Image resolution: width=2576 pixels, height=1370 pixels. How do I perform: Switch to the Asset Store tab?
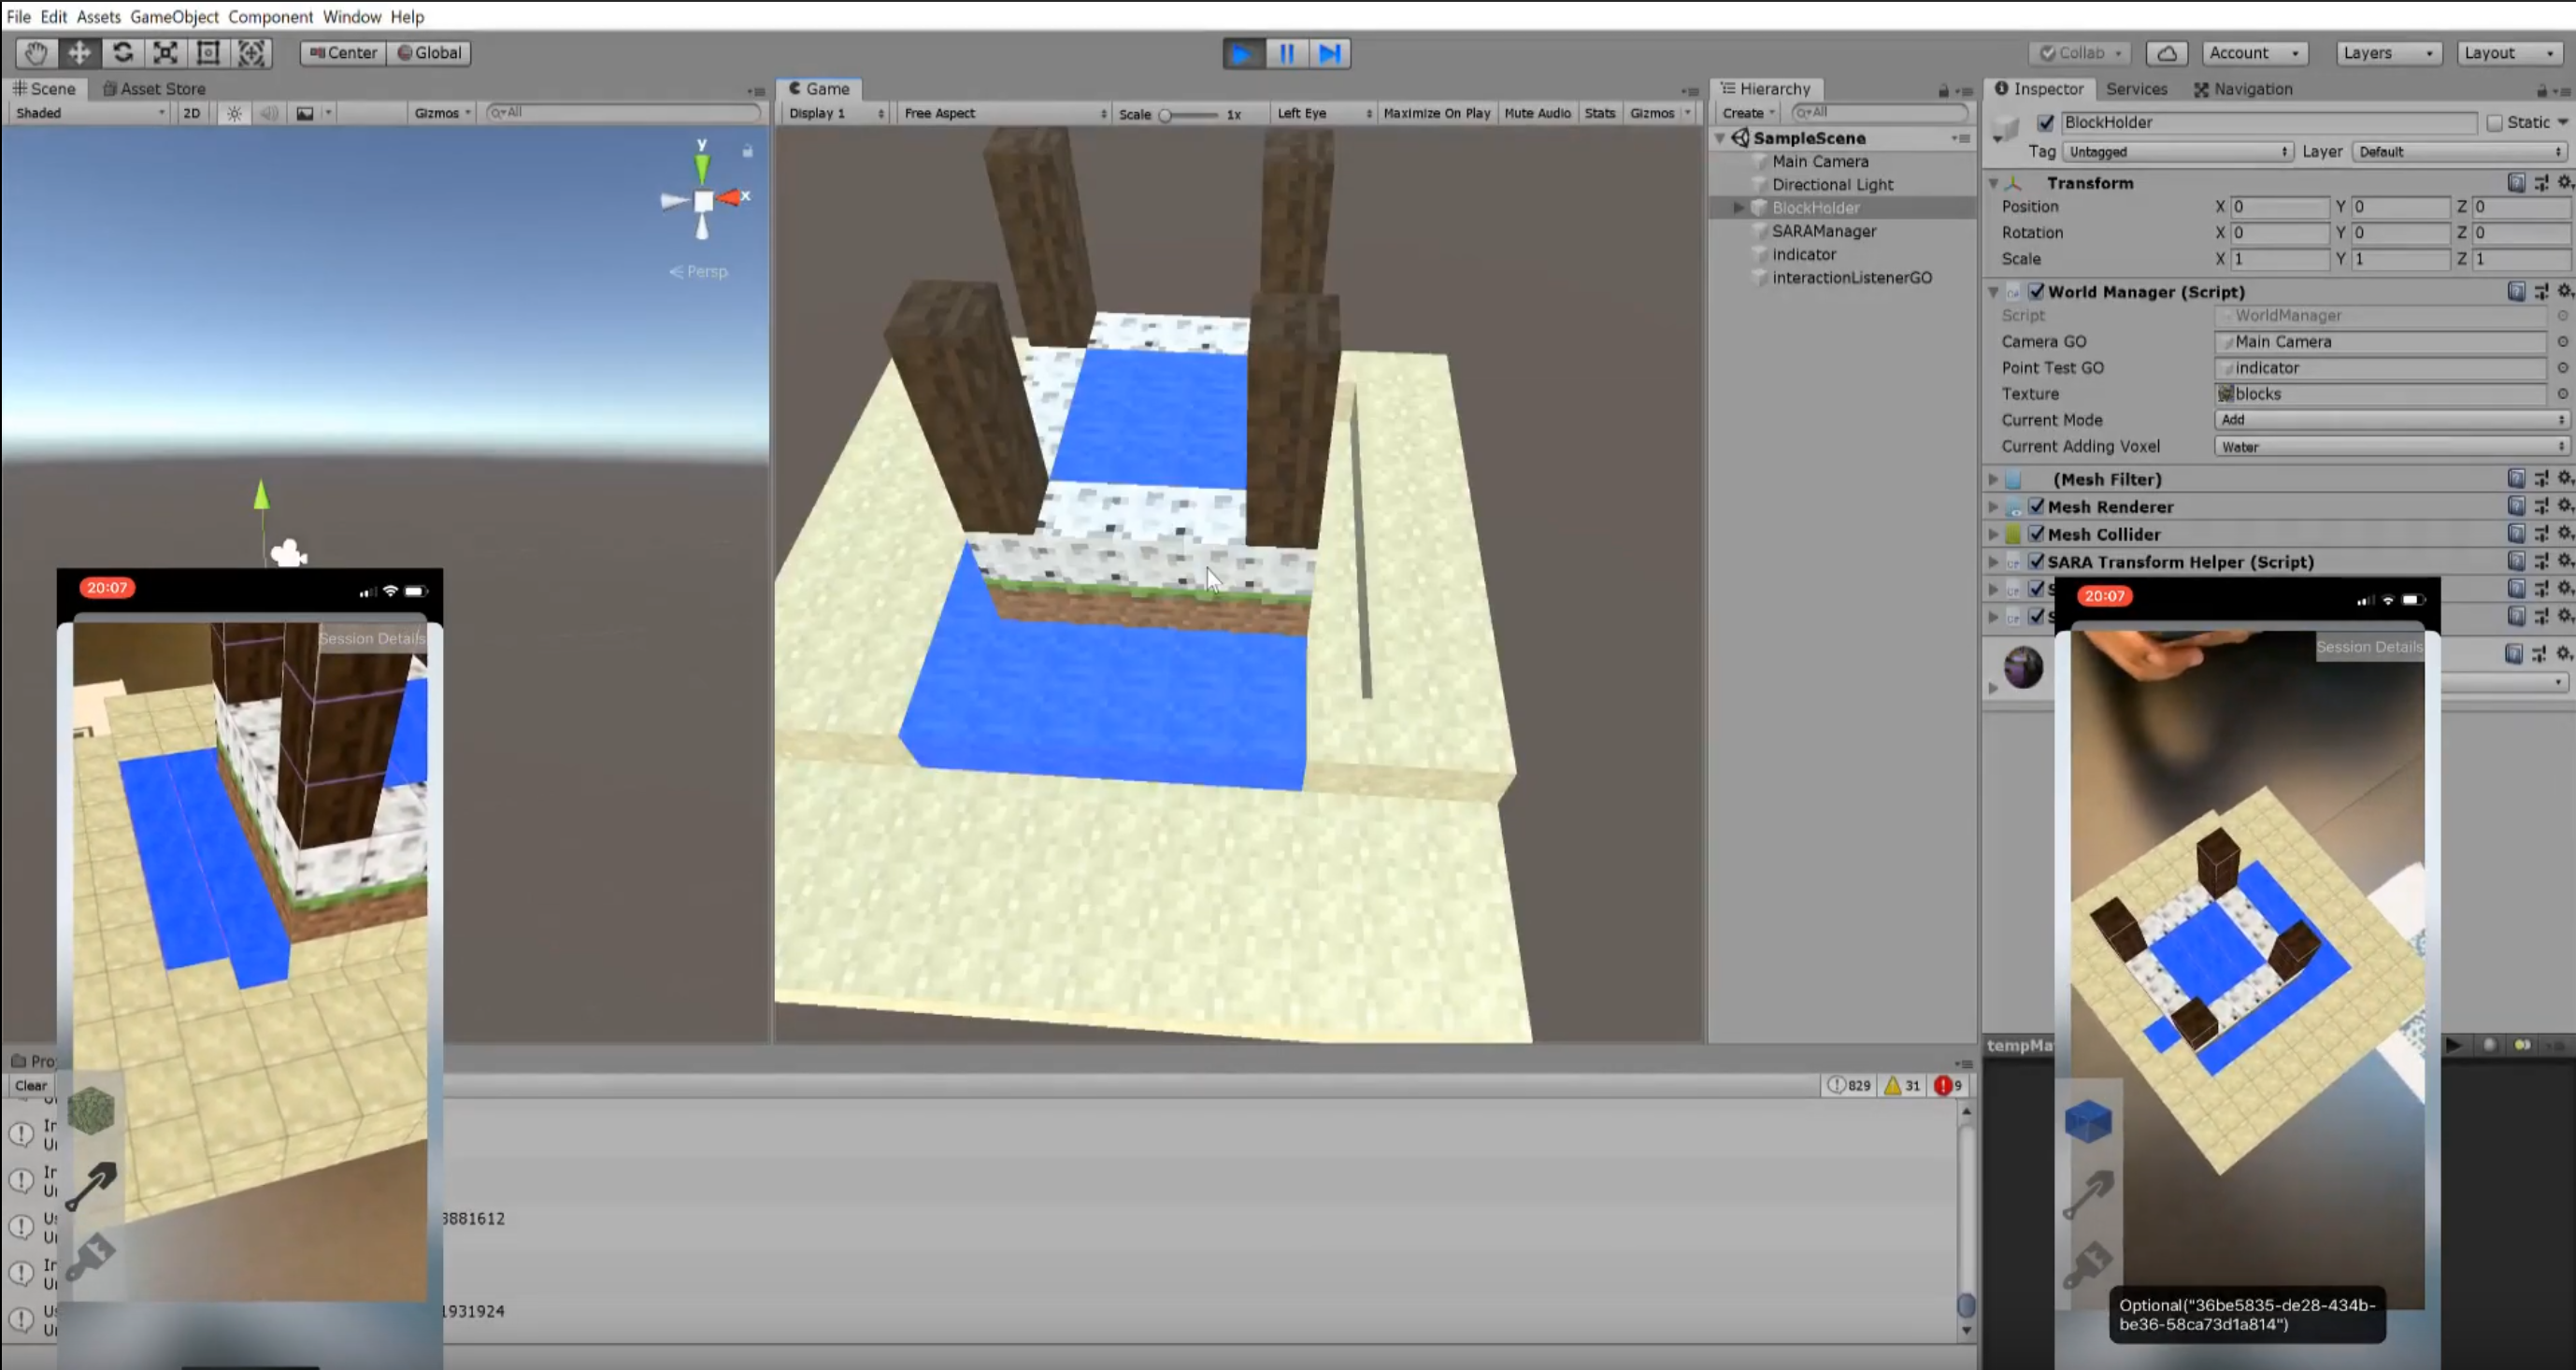click(153, 89)
